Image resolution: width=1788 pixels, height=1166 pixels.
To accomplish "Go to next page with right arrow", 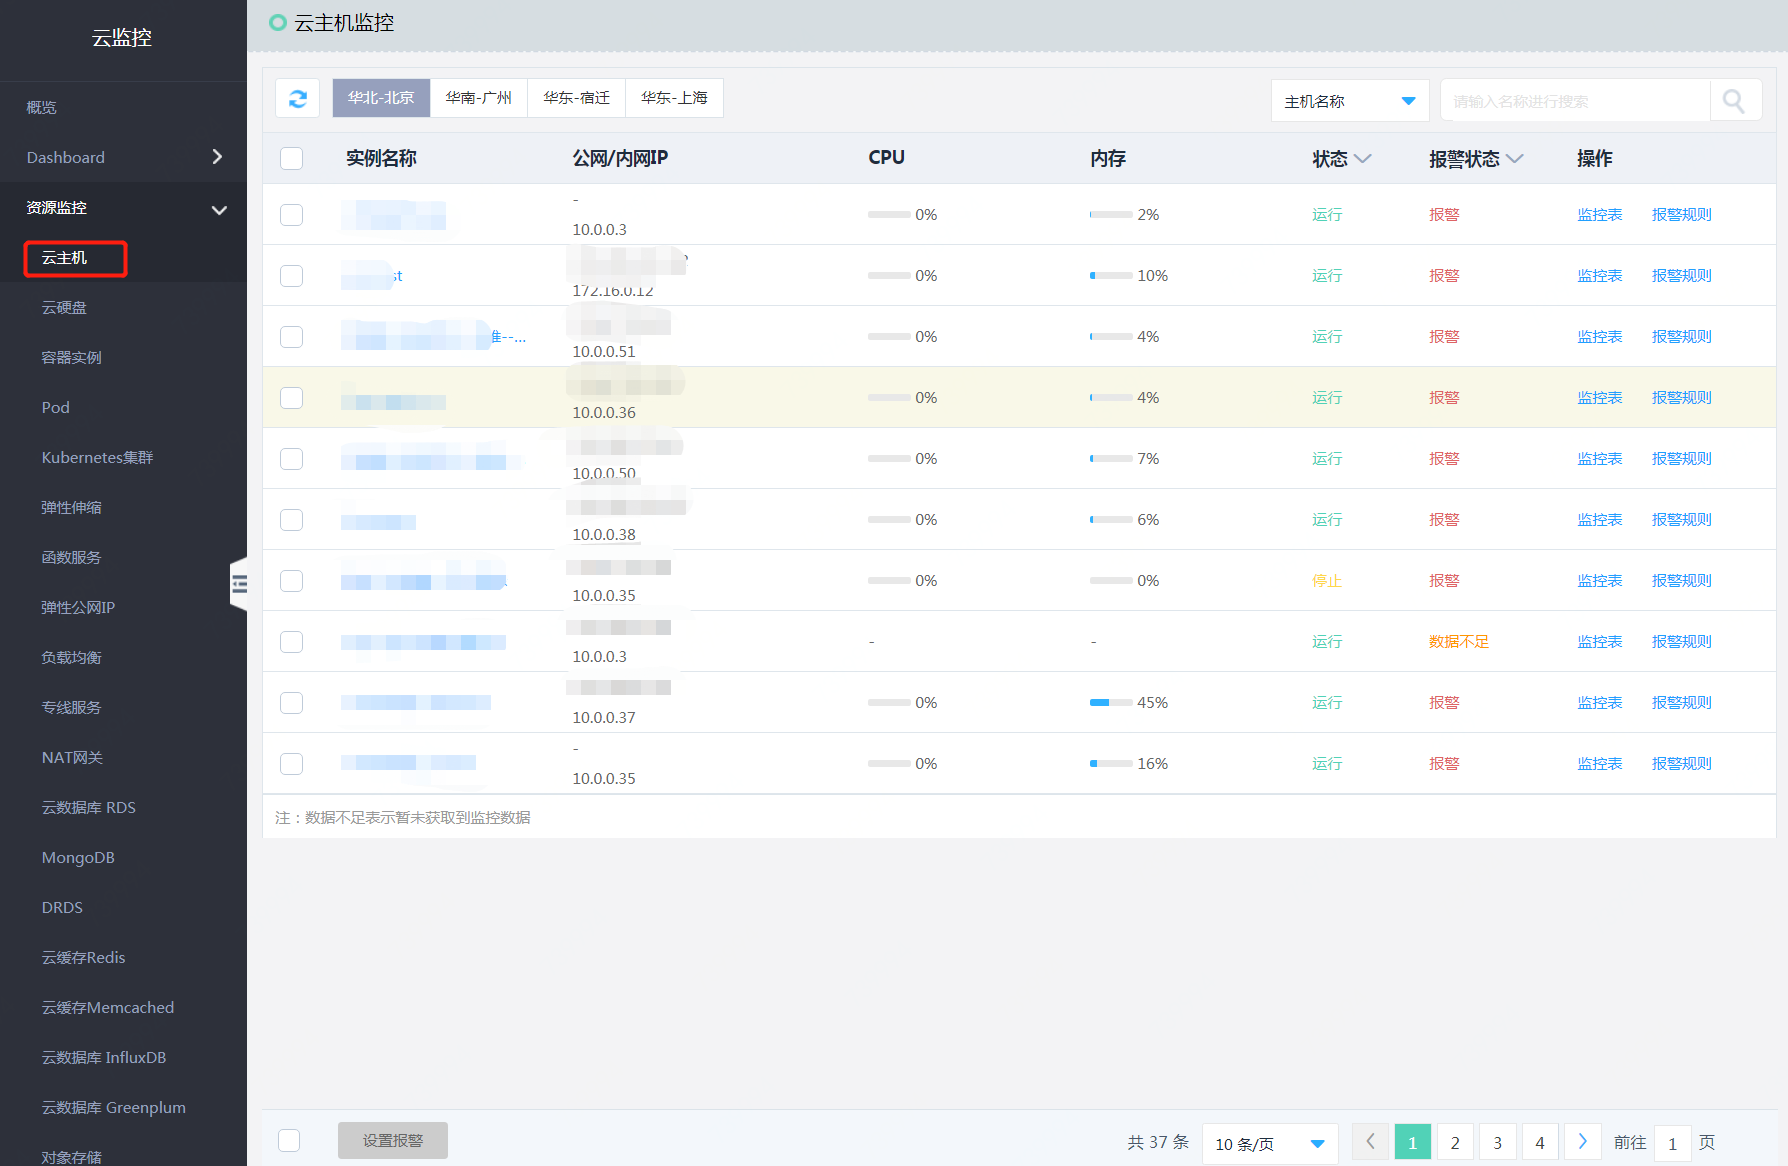I will click(1582, 1141).
